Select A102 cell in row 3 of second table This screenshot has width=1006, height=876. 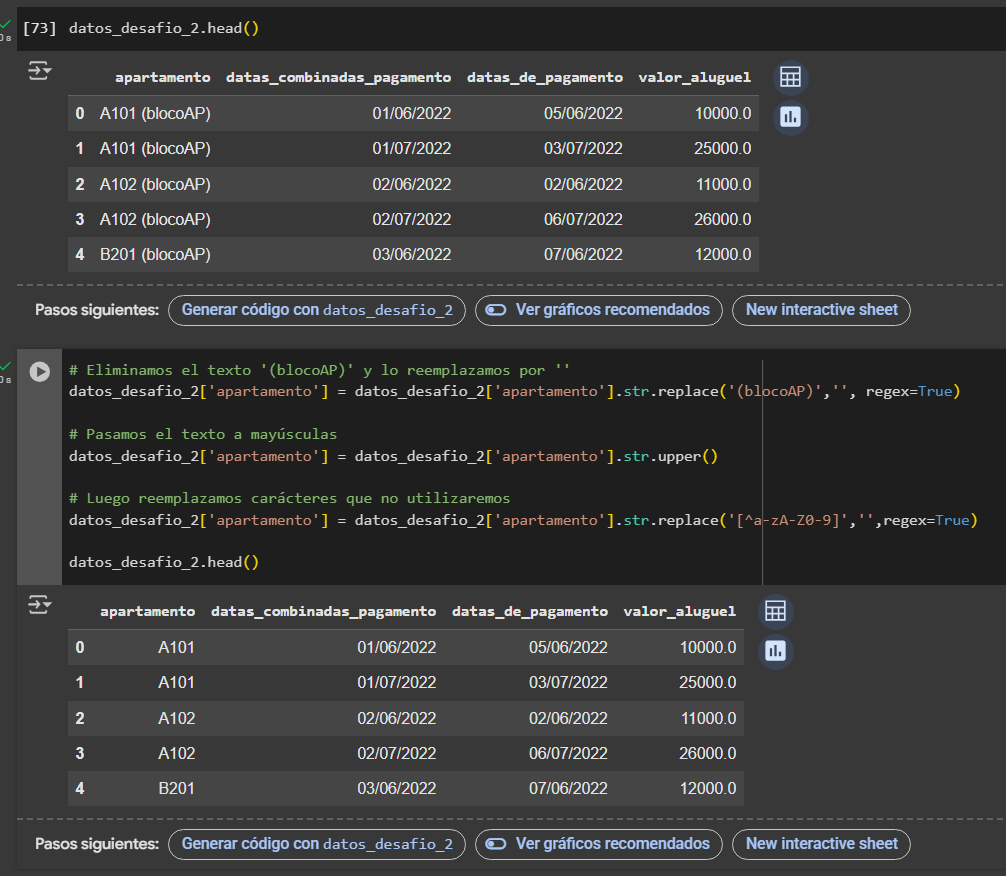coord(176,753)
